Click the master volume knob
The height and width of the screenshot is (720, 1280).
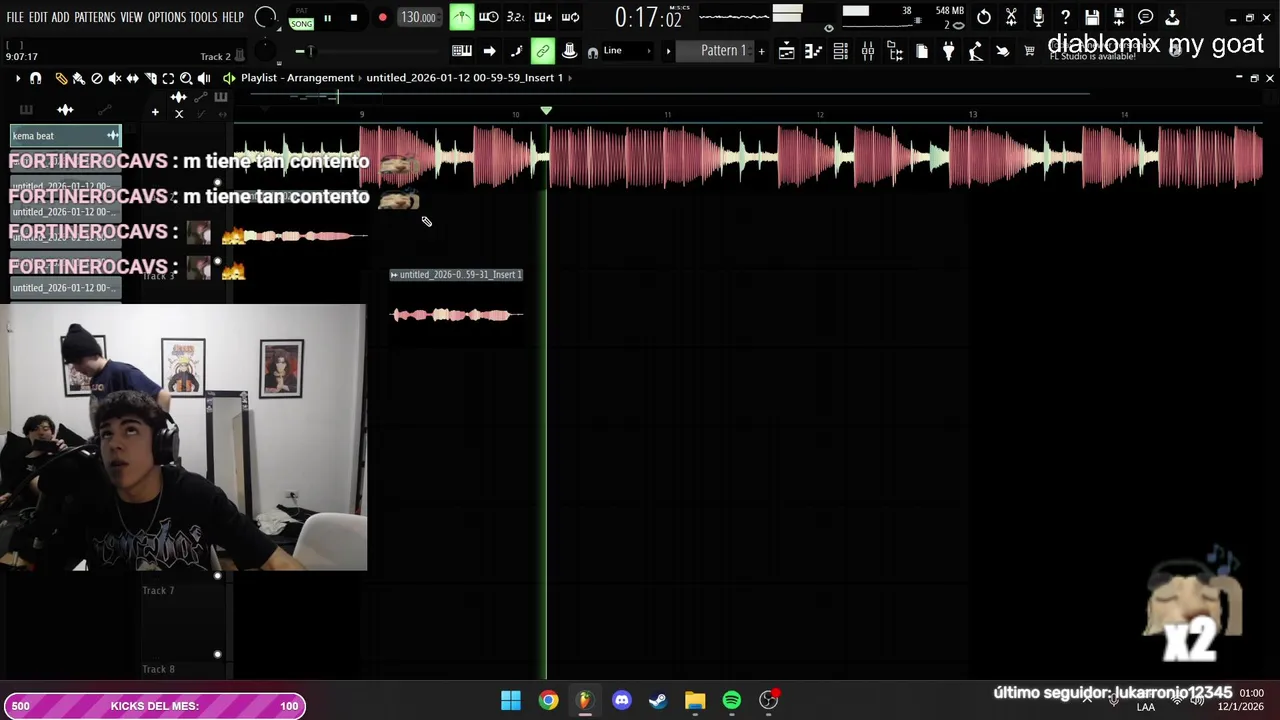[266, 17]
